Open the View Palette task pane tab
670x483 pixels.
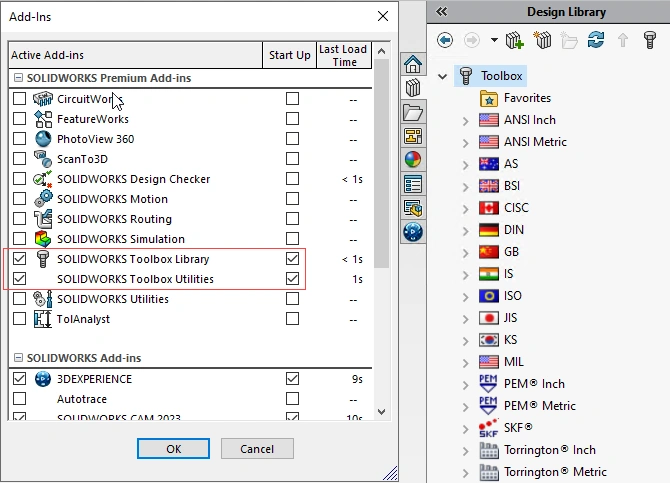413,136
